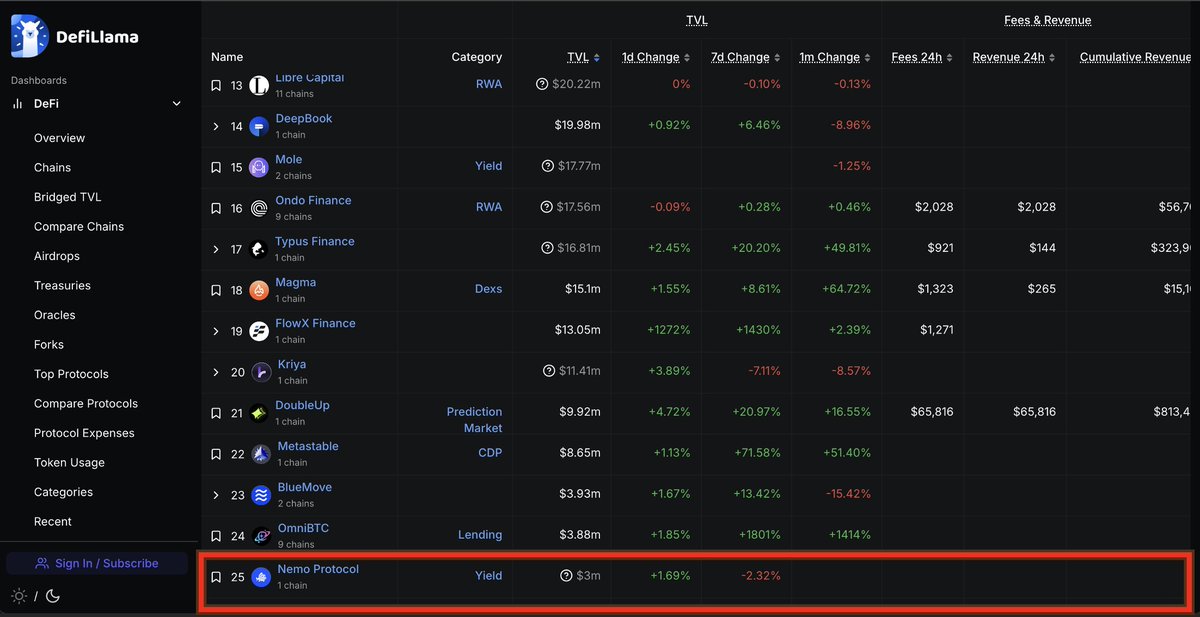The image size is (1200, 617).
Task: Open Prediction Market category link
Action: pyautogui.click(x=474, y=420)
